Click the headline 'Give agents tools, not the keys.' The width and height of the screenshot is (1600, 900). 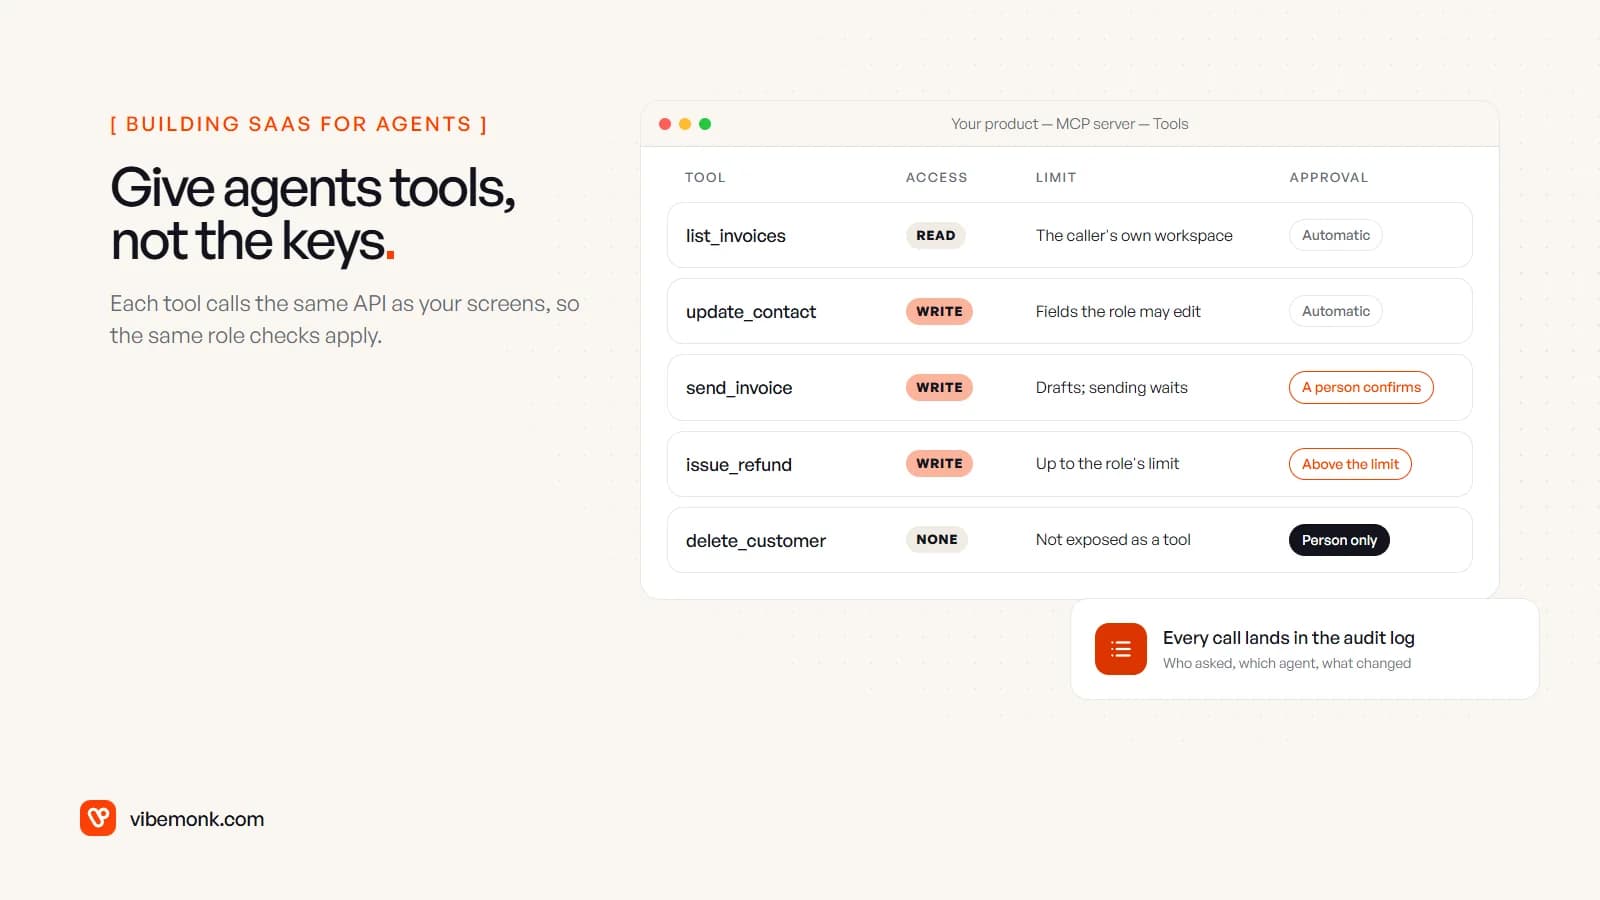pos(313,214)
